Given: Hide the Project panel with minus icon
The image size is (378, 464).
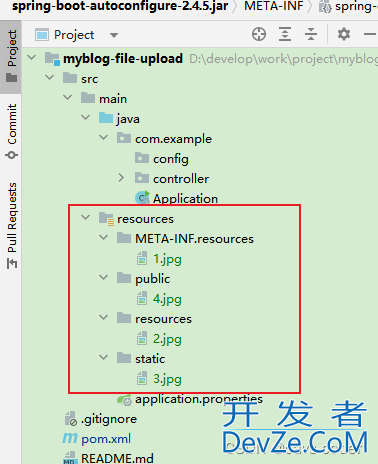Looking at the screenshot, I should pos(370,34).
